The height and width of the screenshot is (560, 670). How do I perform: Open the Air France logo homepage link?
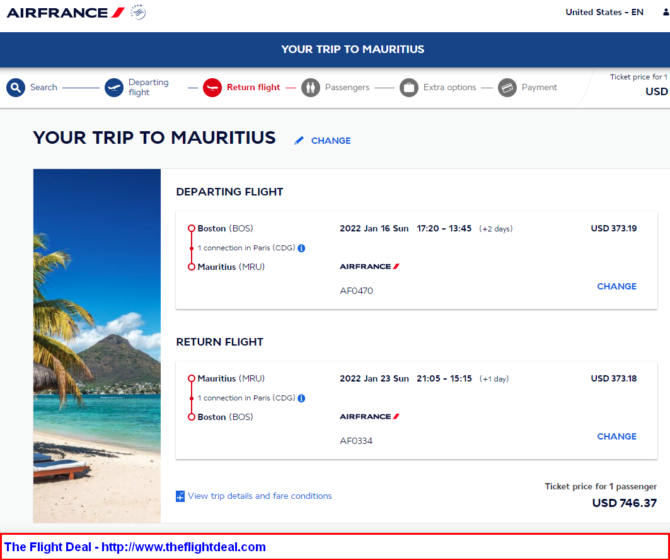[x=65, y=13]
